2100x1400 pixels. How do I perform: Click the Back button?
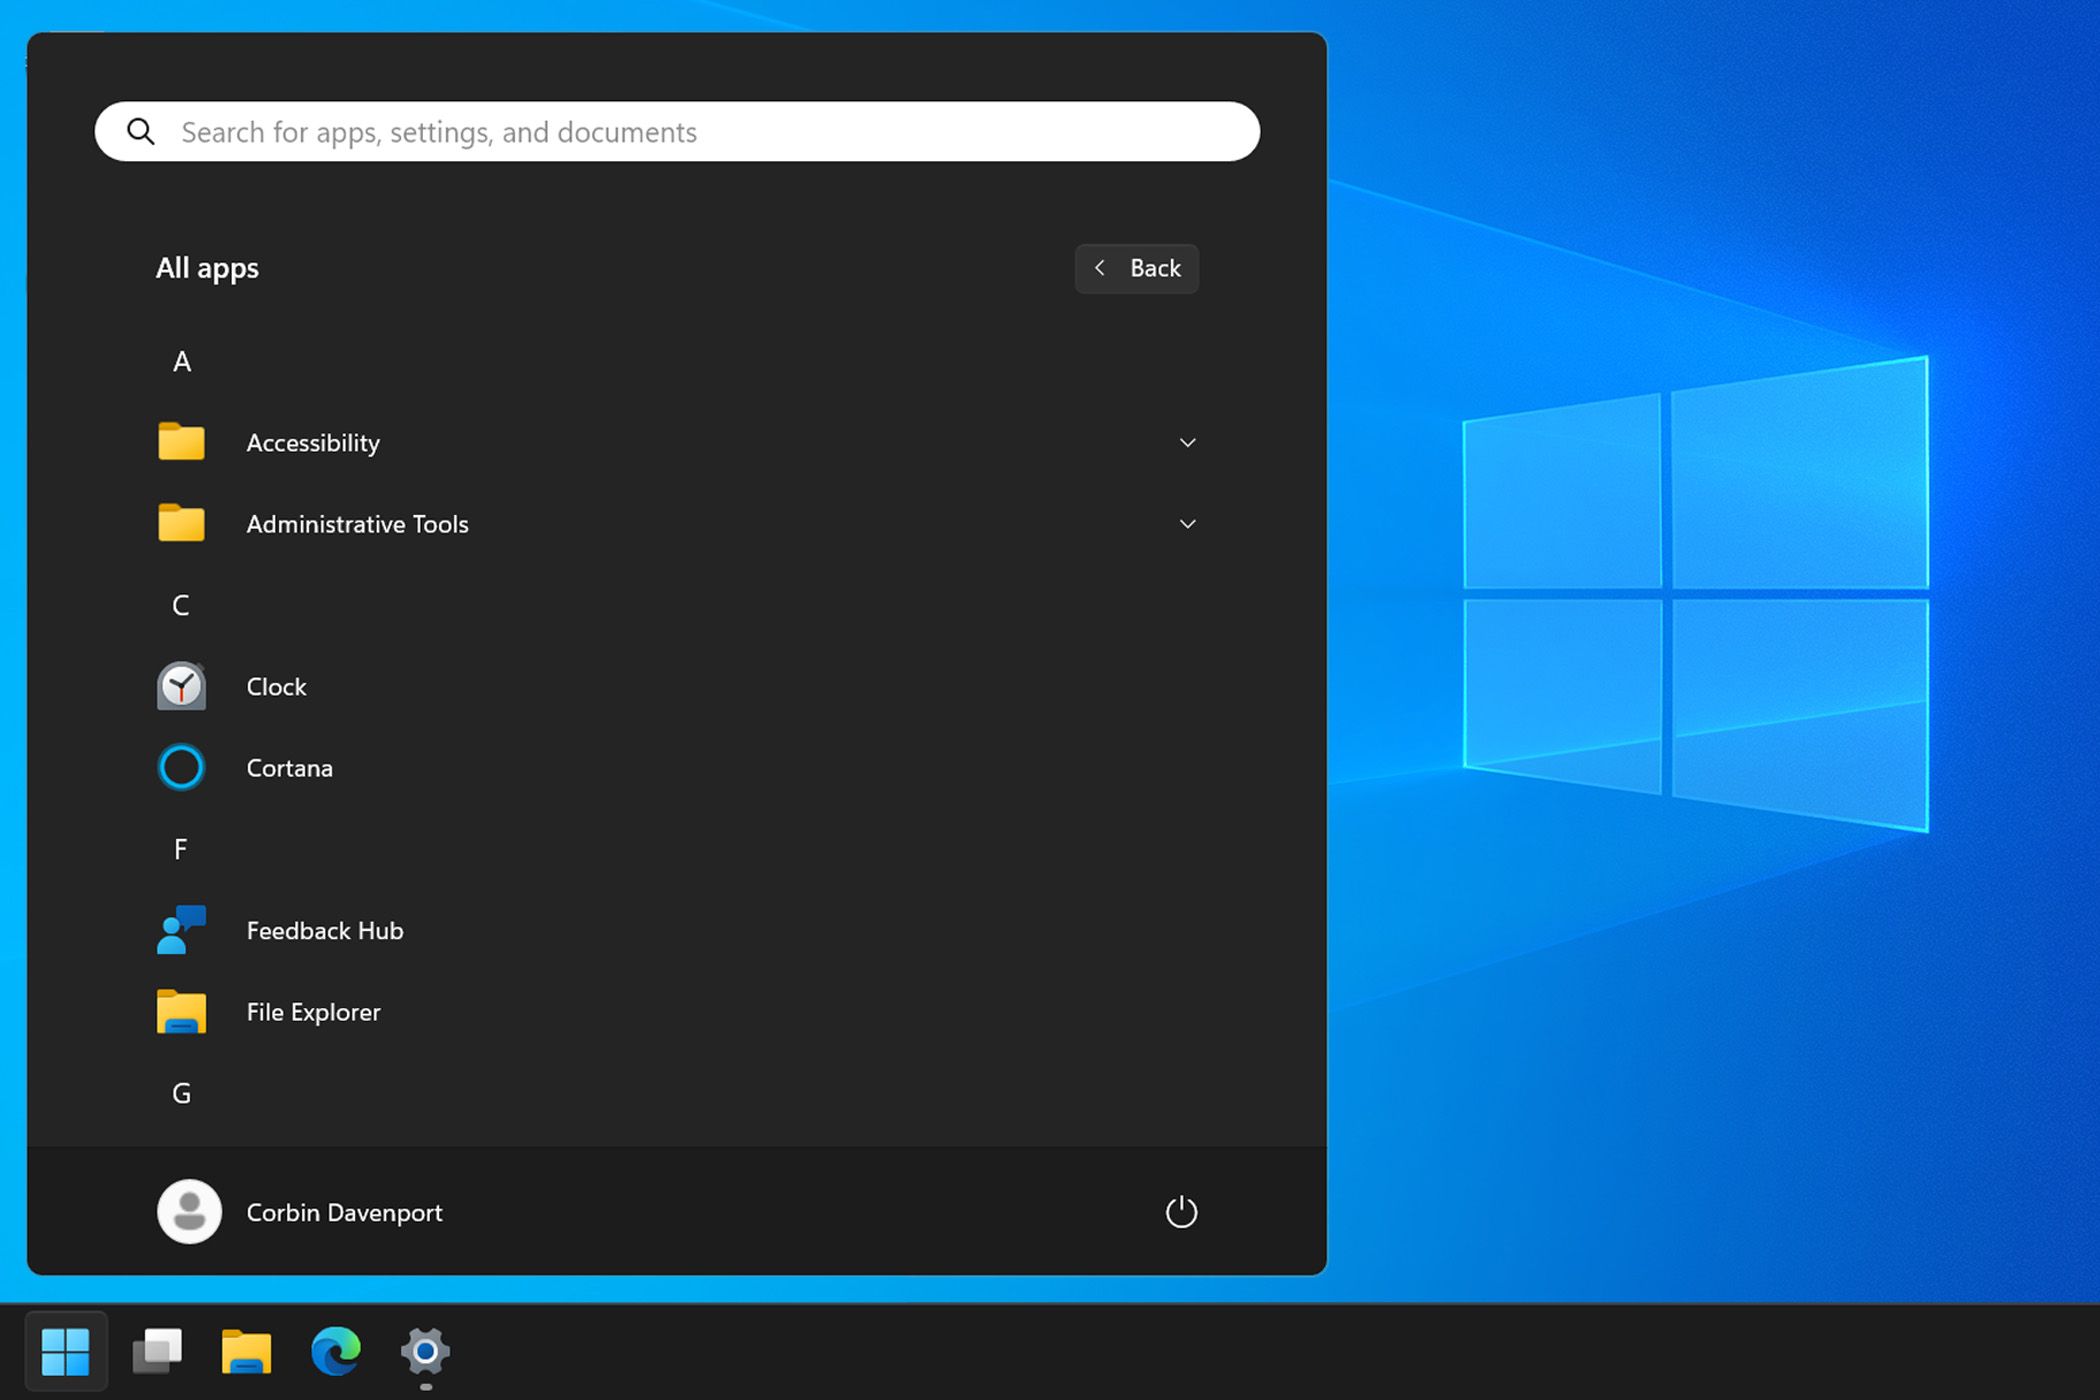tap(1136, 268)
